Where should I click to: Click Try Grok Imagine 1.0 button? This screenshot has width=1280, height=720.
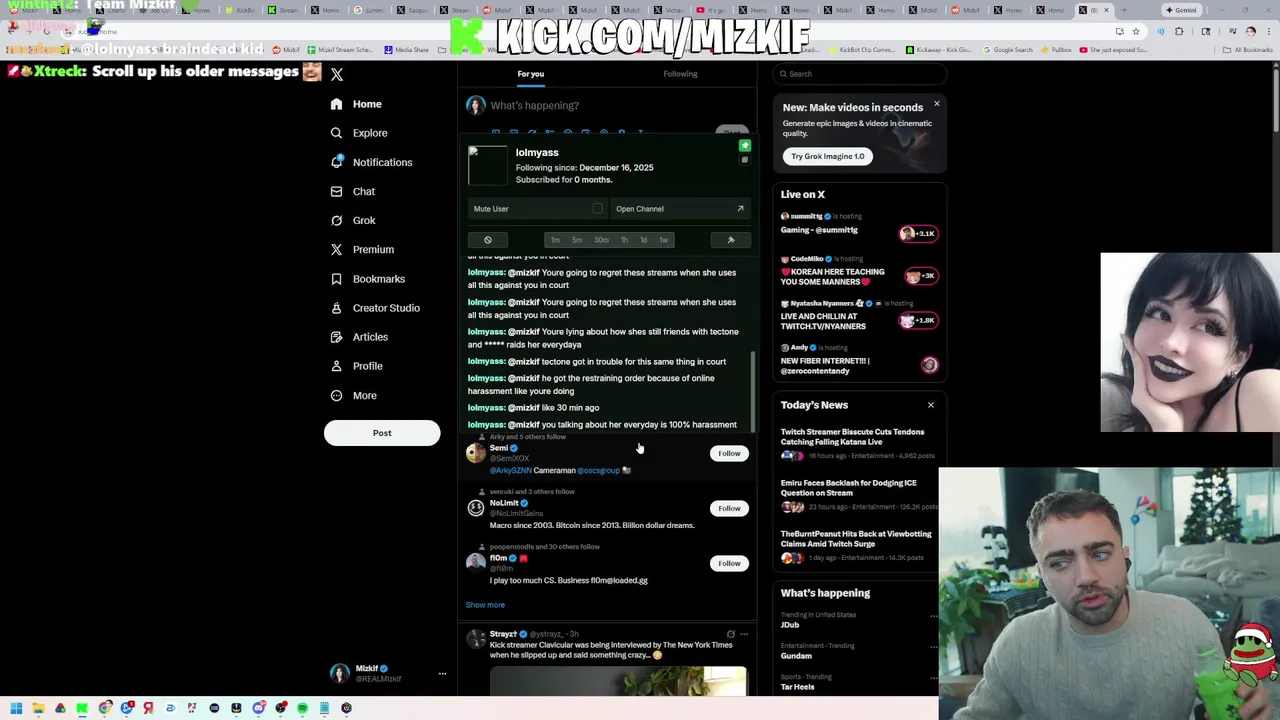[828, 156]
